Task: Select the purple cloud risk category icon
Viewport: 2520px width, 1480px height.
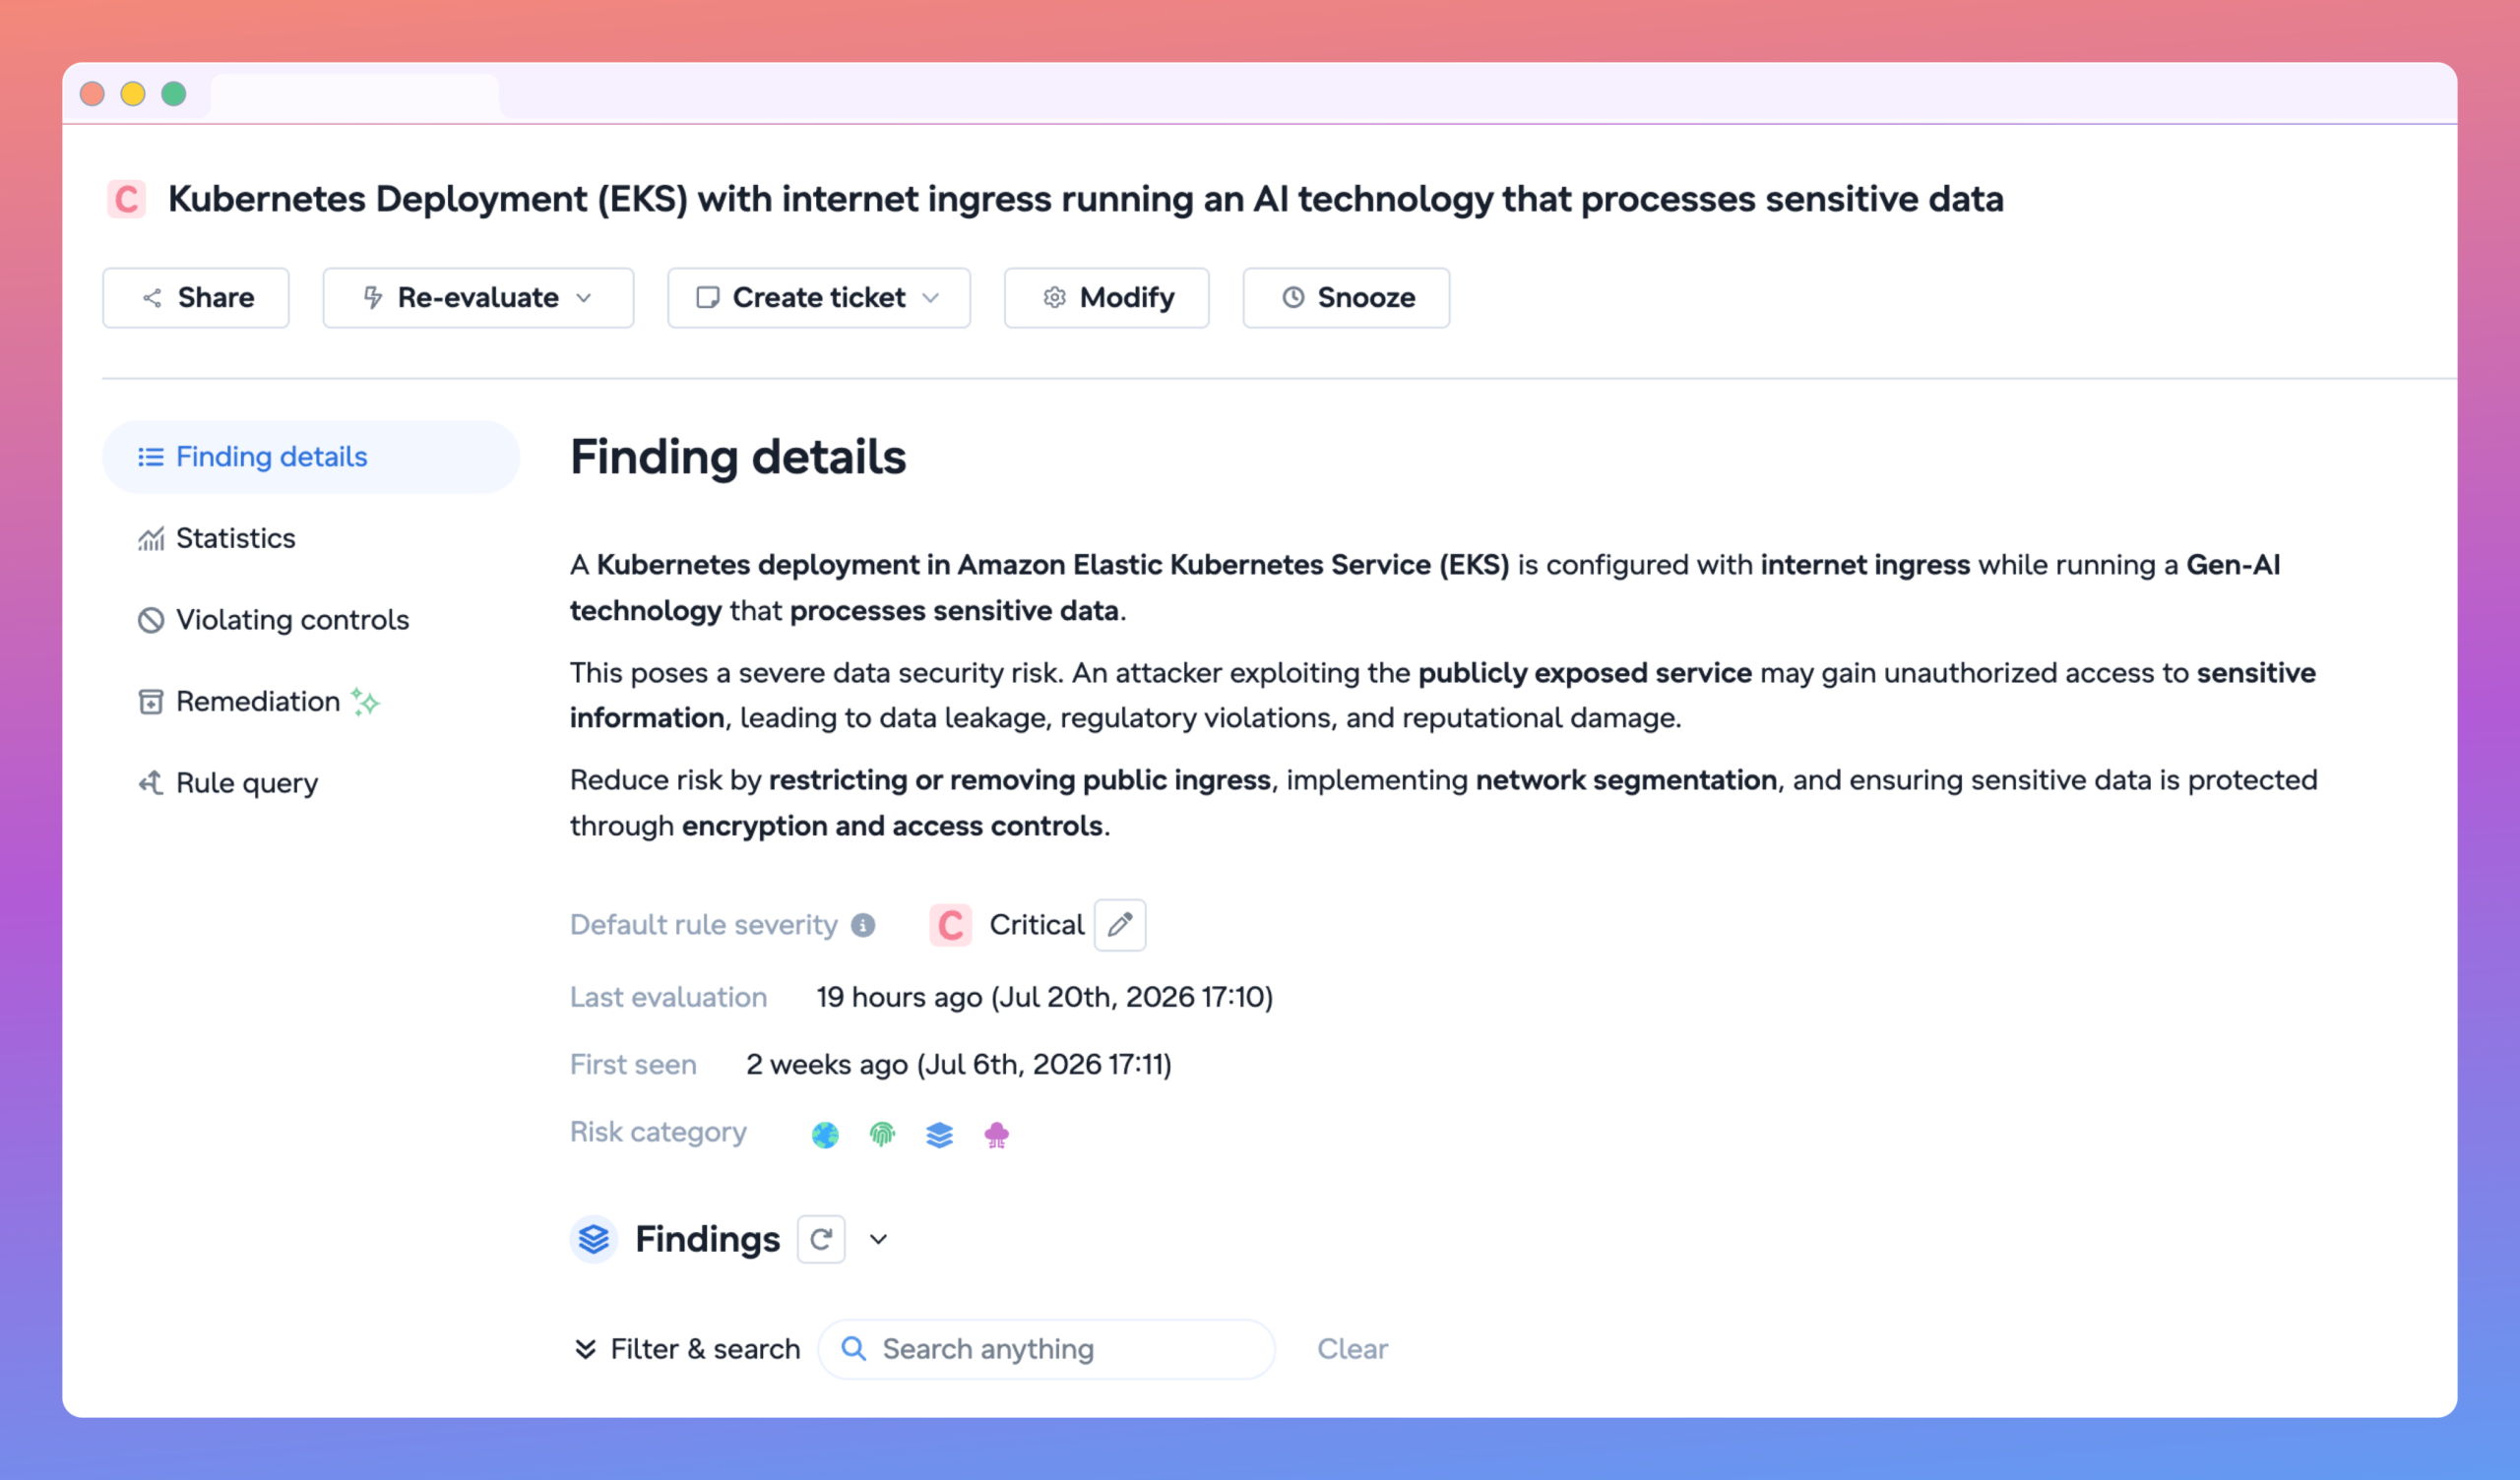Action: (x=996, y=1134)
